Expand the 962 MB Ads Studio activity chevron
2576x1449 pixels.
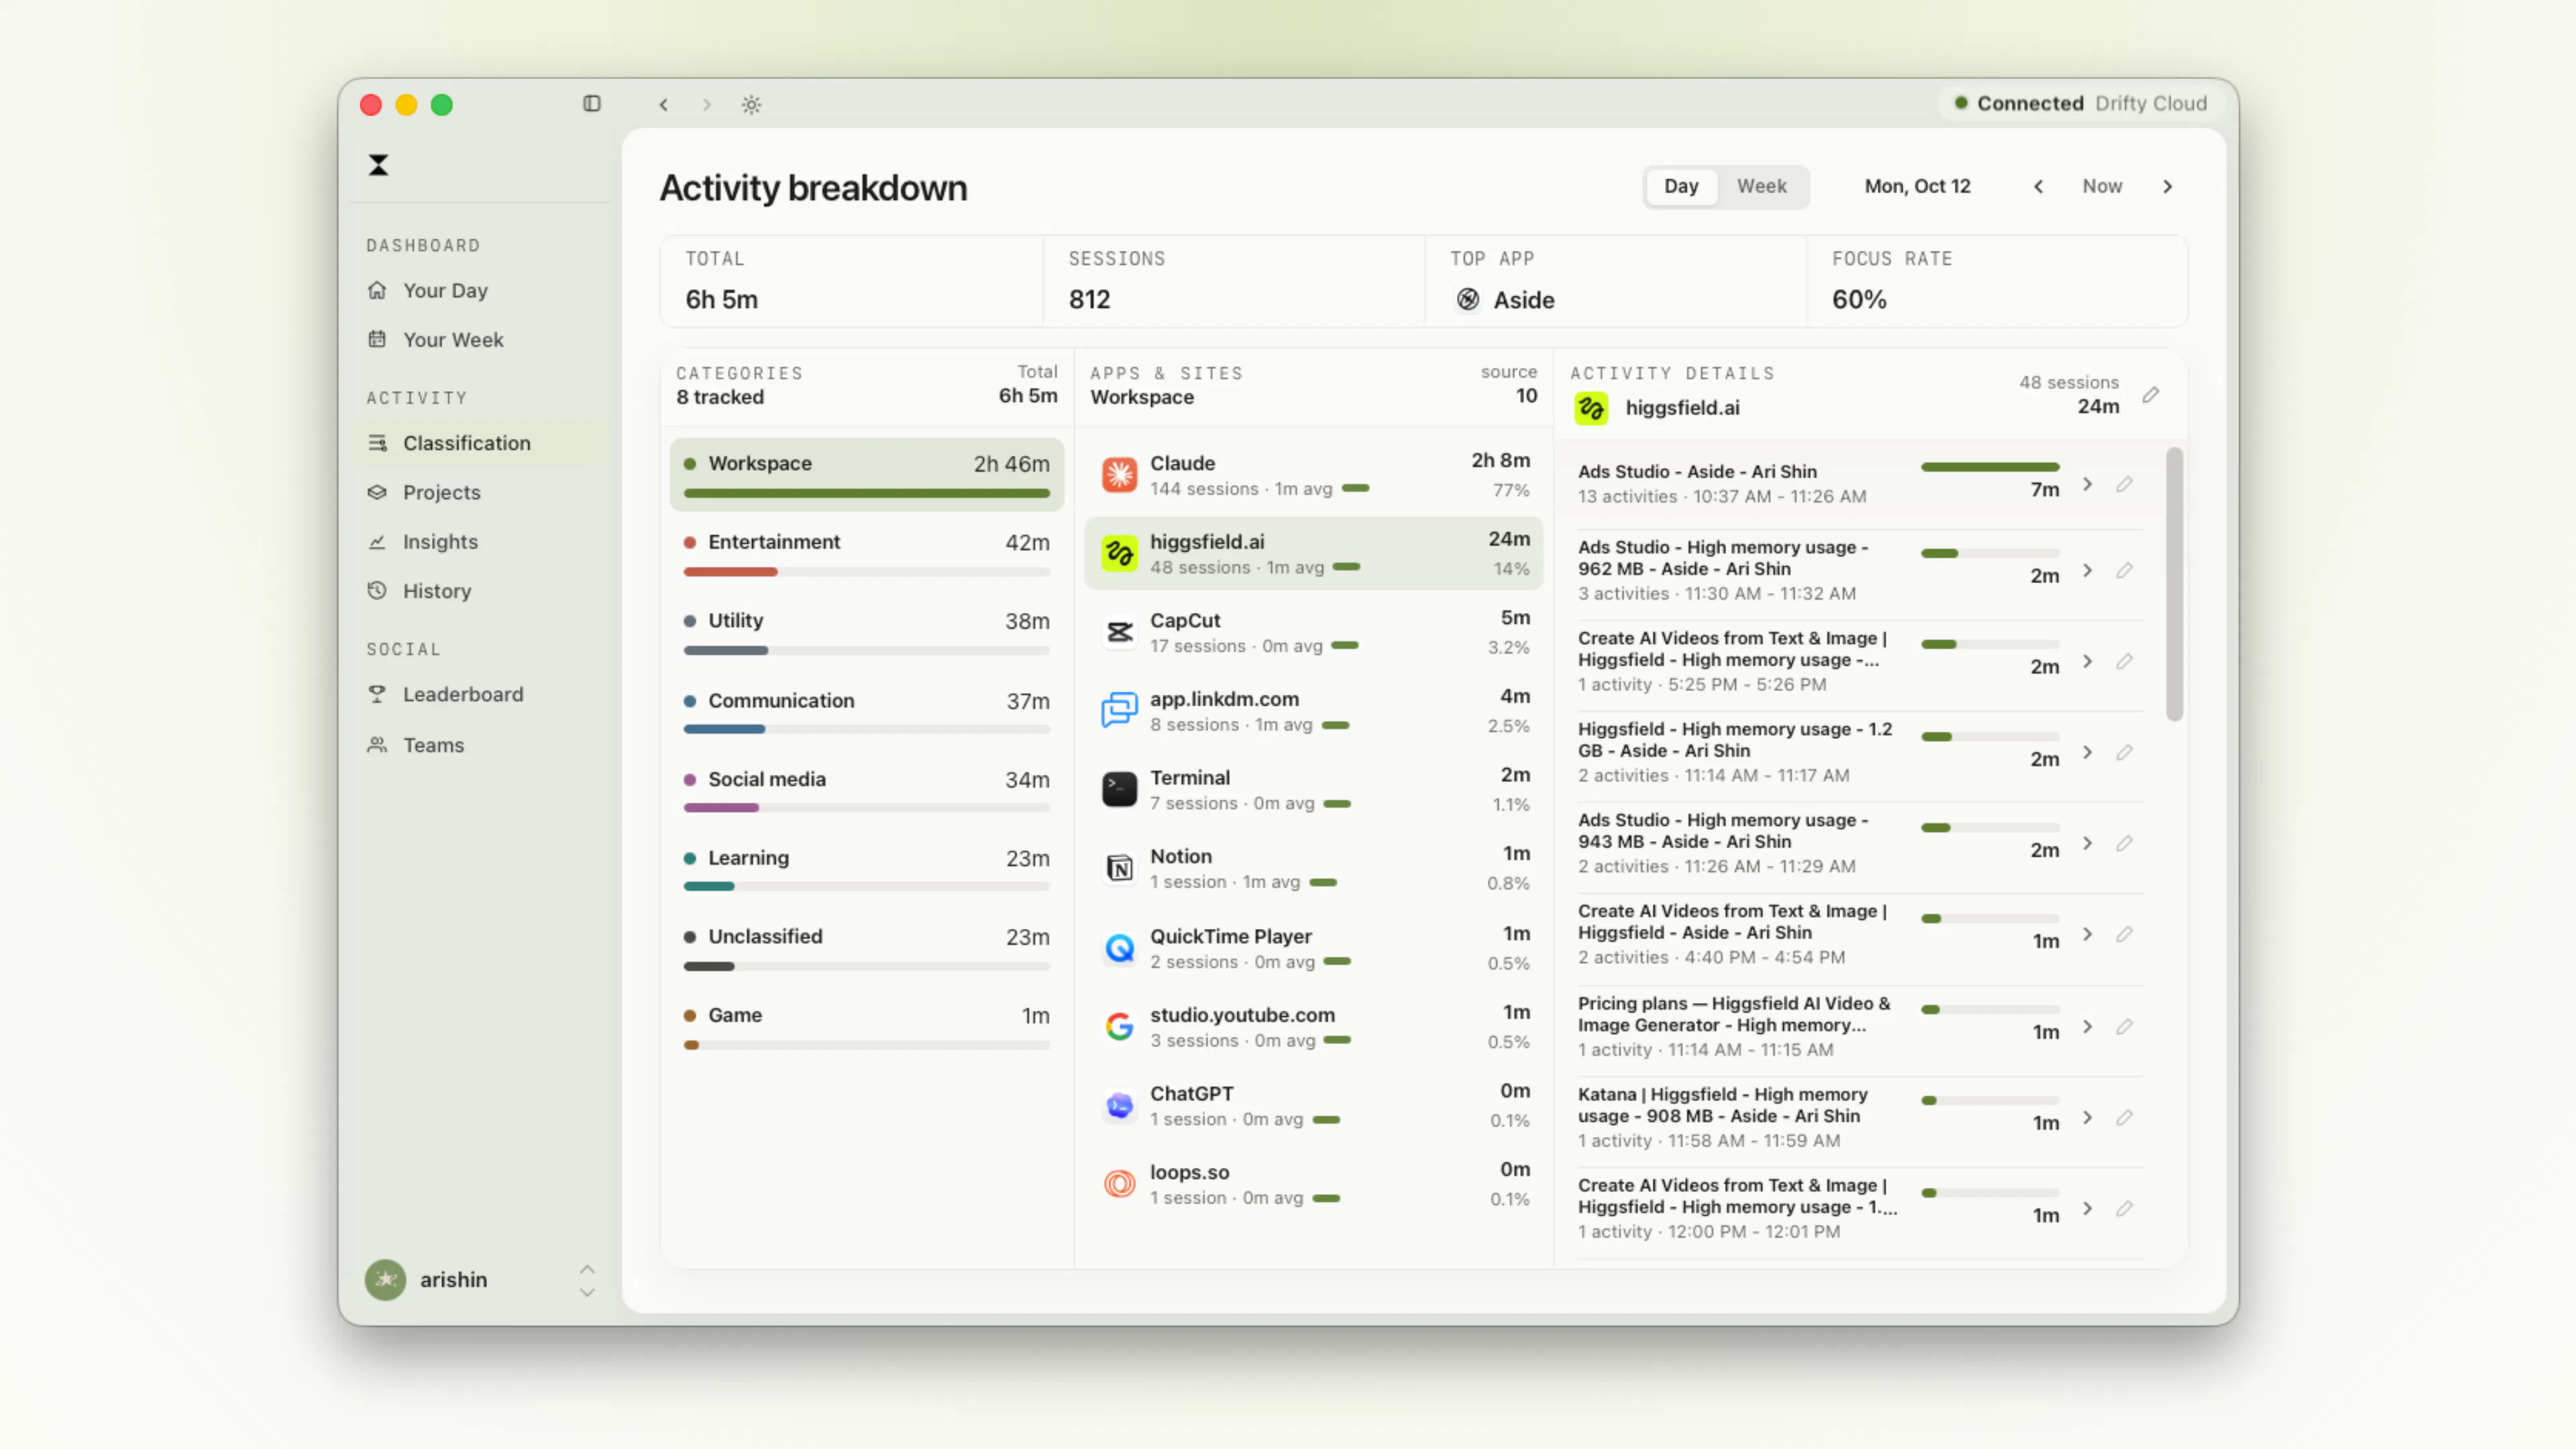[2087, 570]
